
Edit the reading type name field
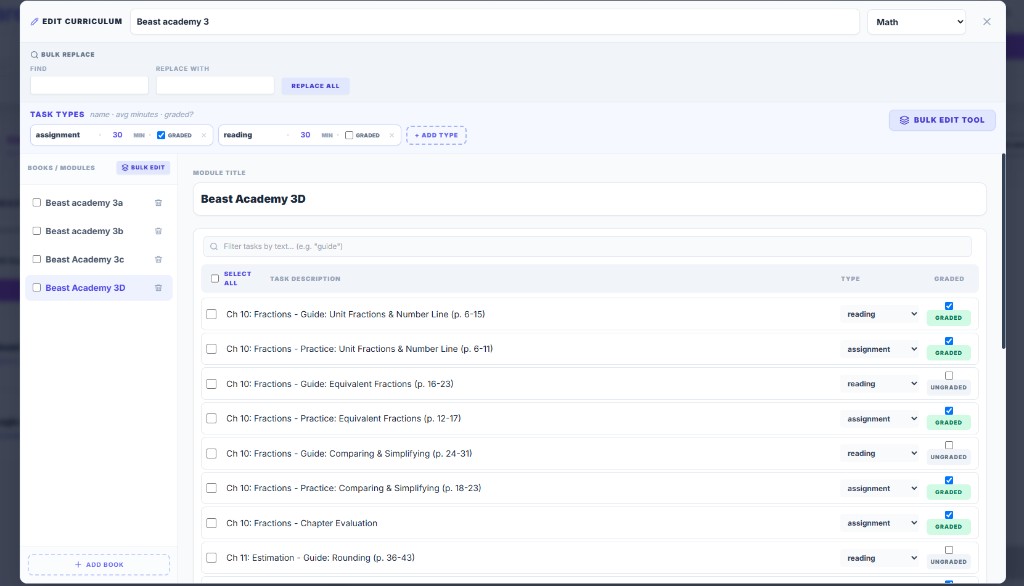253,135
